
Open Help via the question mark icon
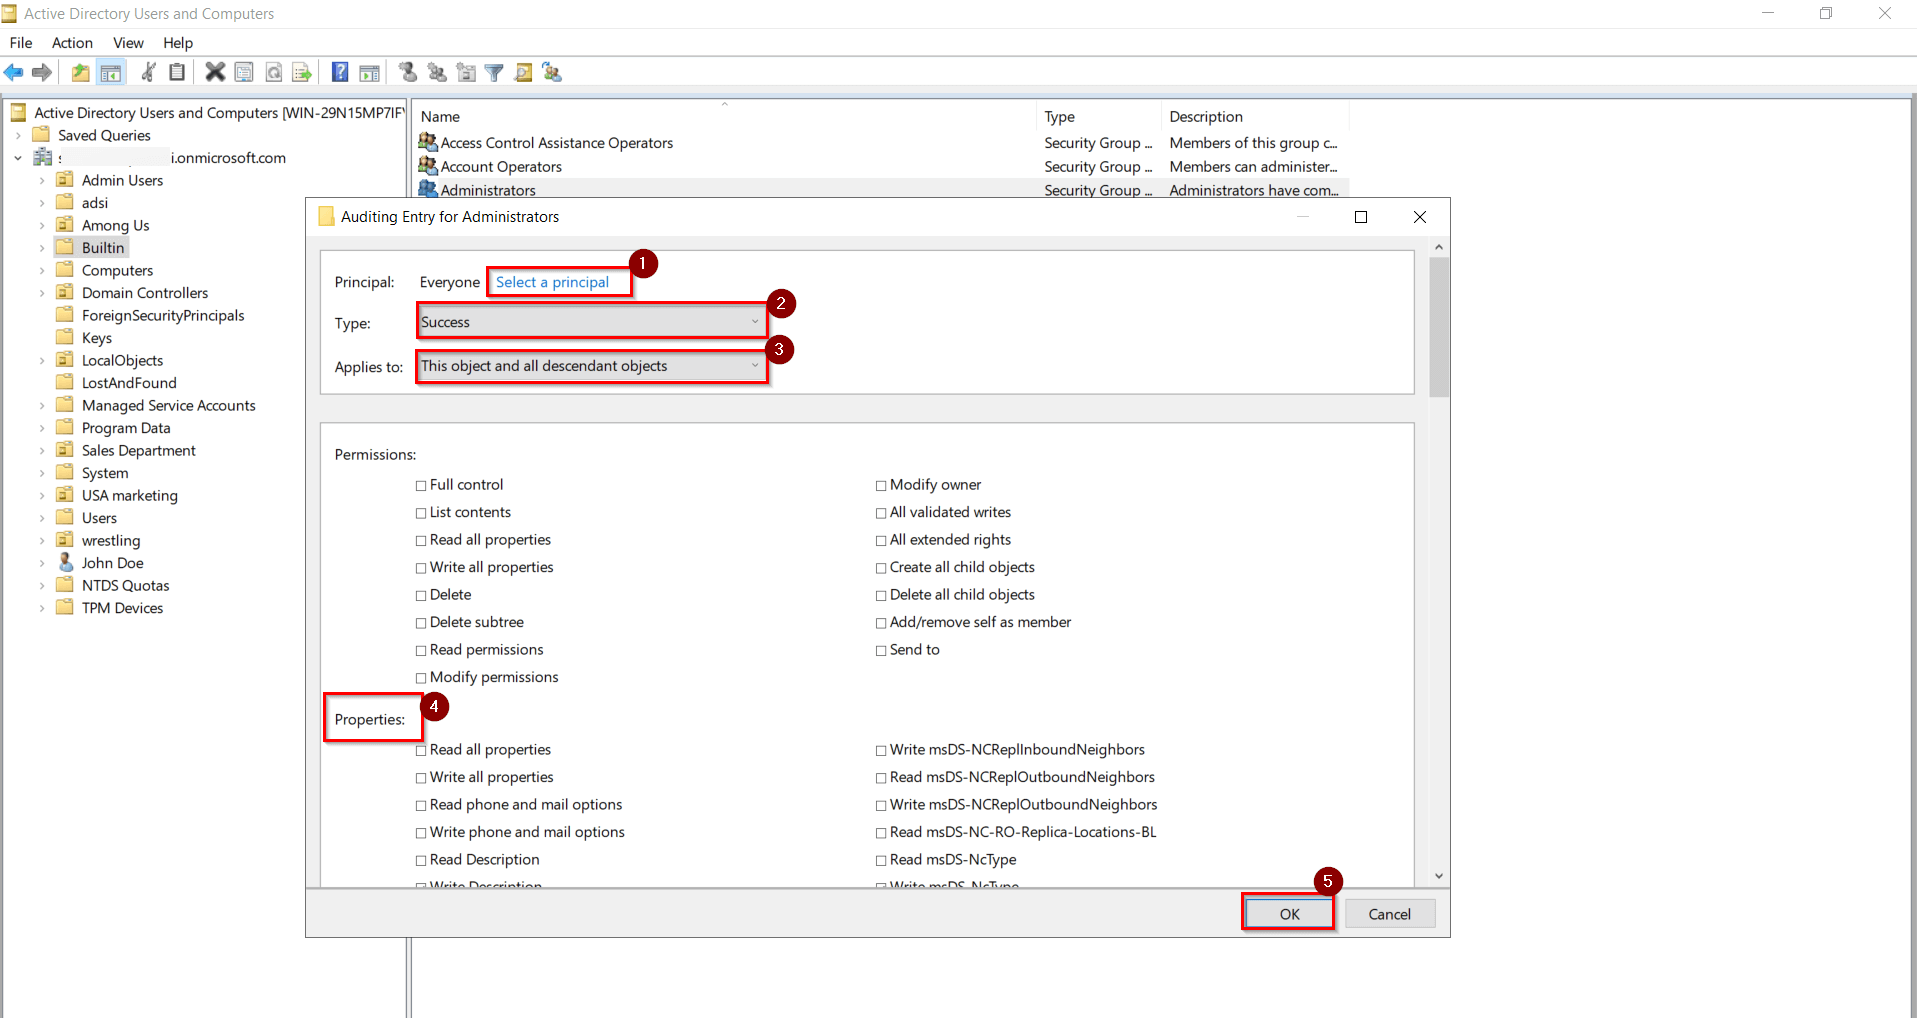337,72
